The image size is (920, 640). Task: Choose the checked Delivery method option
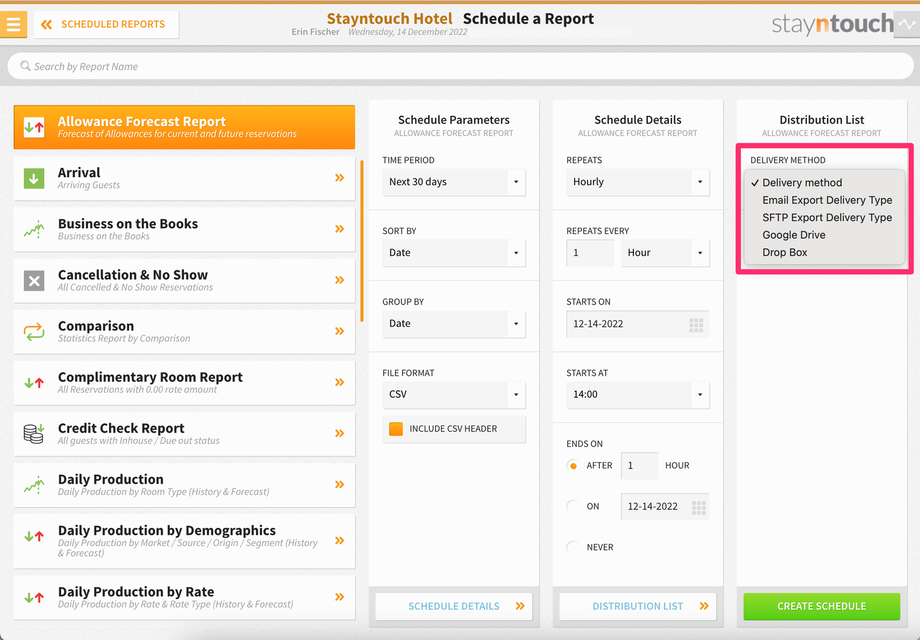coord(824,182)
